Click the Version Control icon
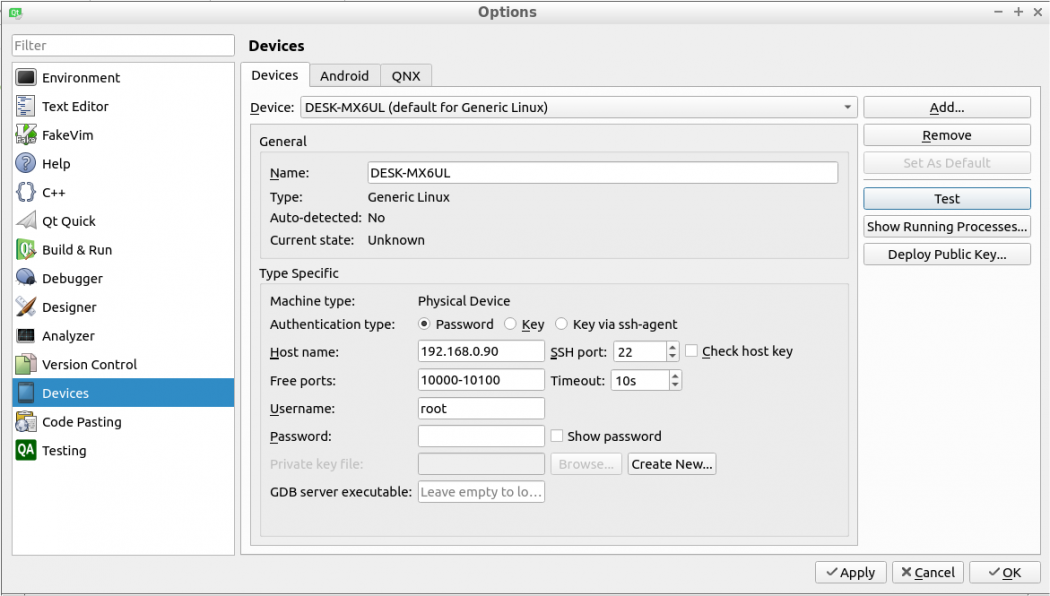This screenshot has width=1050, height=596. [26, 364]
